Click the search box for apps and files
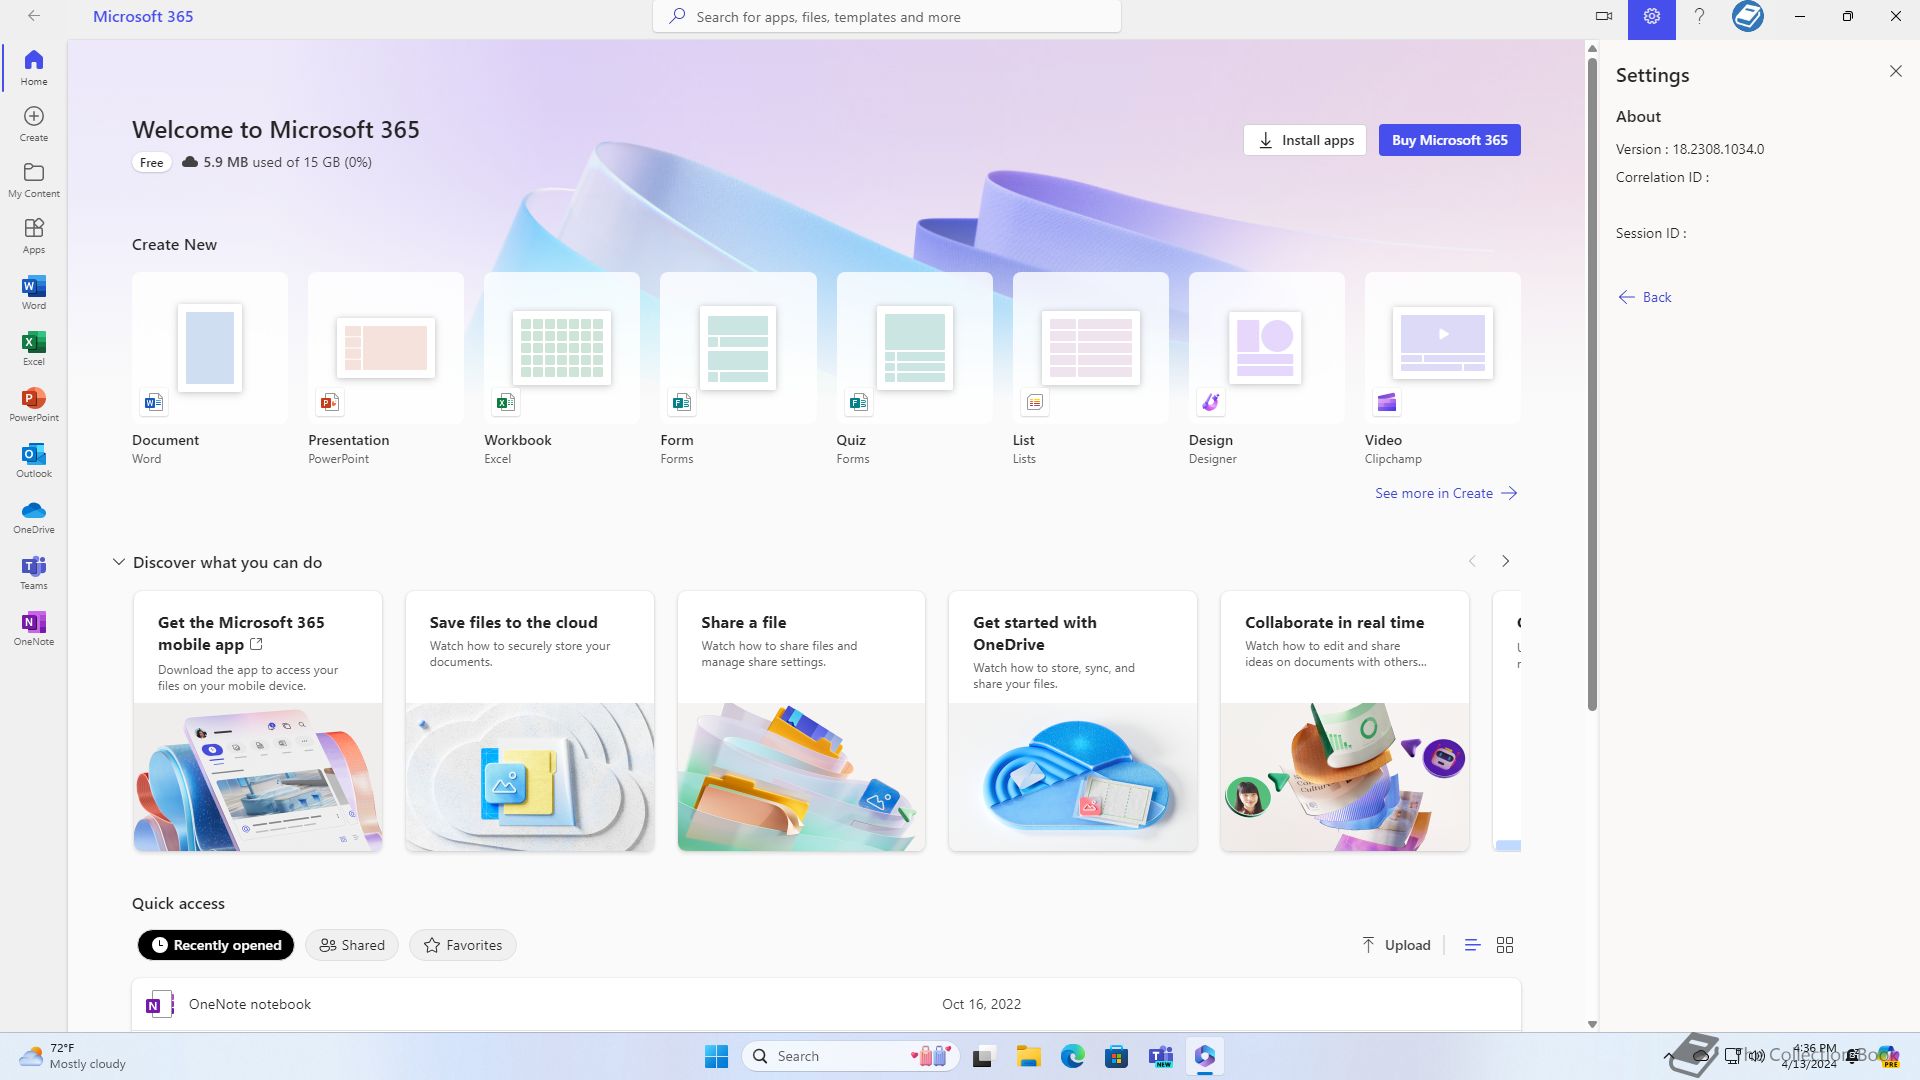The width and height of the screenshot is (1920, 1080). 886,17
